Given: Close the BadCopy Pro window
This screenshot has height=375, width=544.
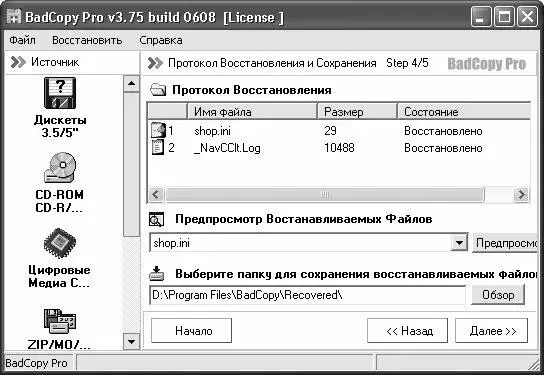Looking at the screenshot, I should pyautogui.click(x=527, y=17).
